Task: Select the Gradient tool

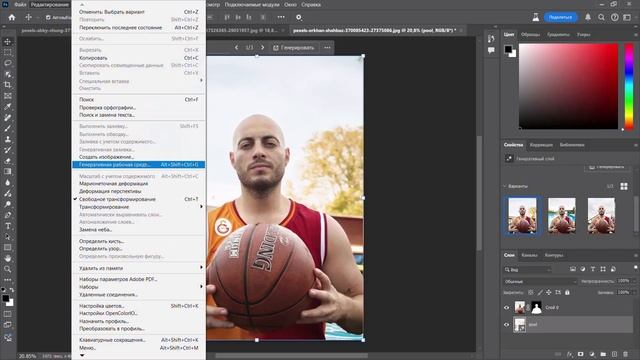Action: (x=8, y=171)
